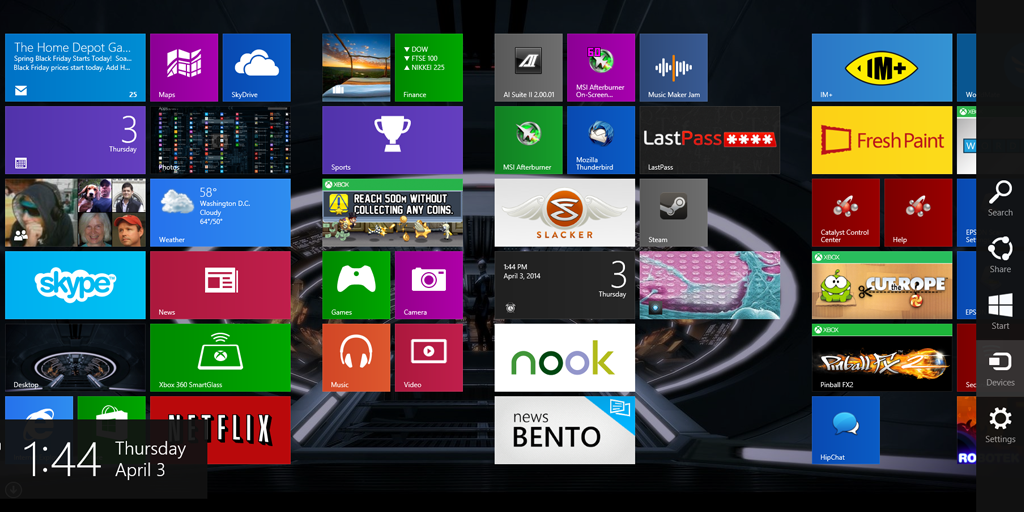Open the Games tile
This screenshot has height=512, width=1024.
pos(356,285)
